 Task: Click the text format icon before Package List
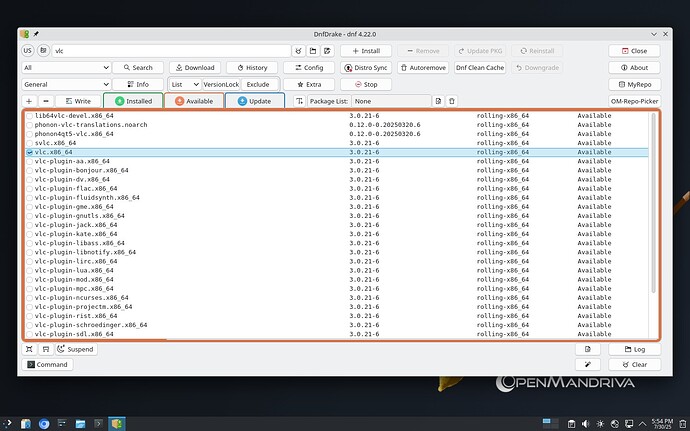point(299,101)
